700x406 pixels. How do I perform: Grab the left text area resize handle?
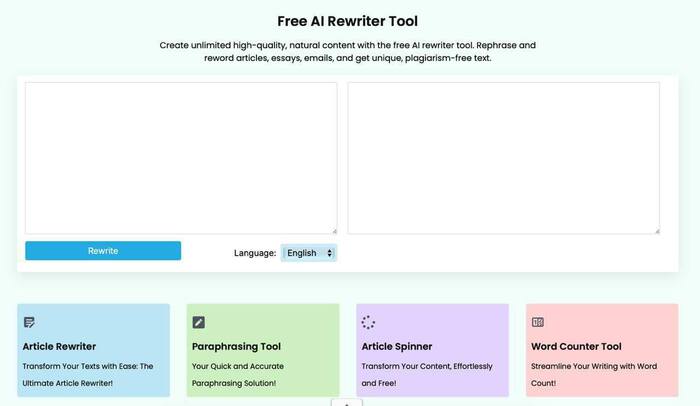333,230
